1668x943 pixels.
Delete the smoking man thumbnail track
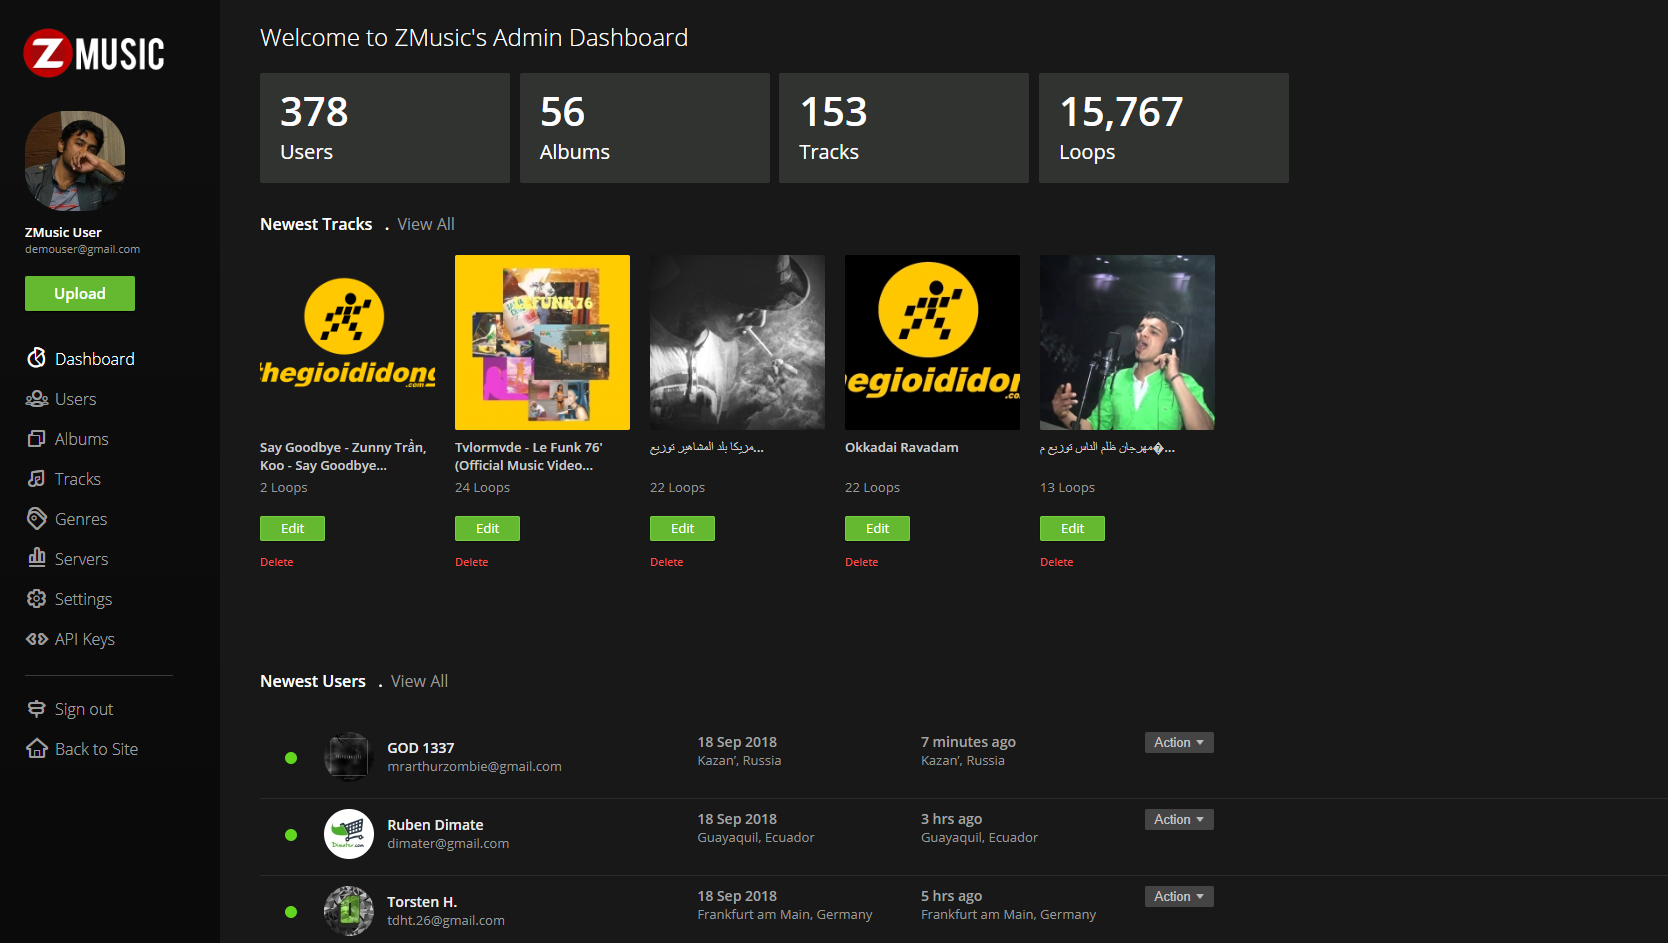click(x=667, y=562)
